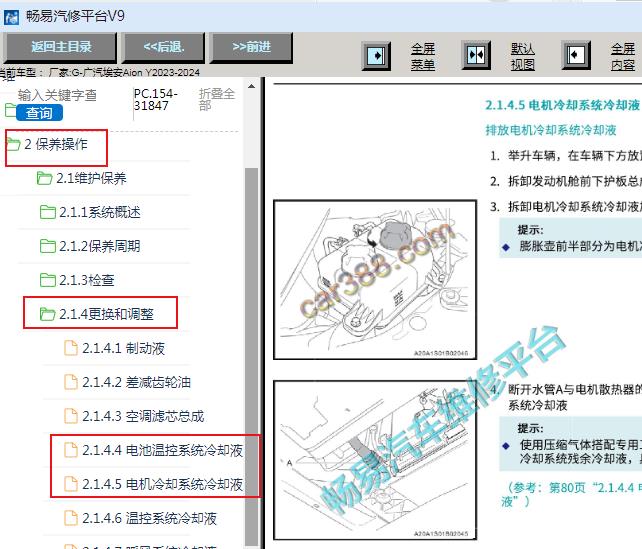Click the 默认视图 split-view icon
This screenshot has height=549, width=642.
point(476,55)
